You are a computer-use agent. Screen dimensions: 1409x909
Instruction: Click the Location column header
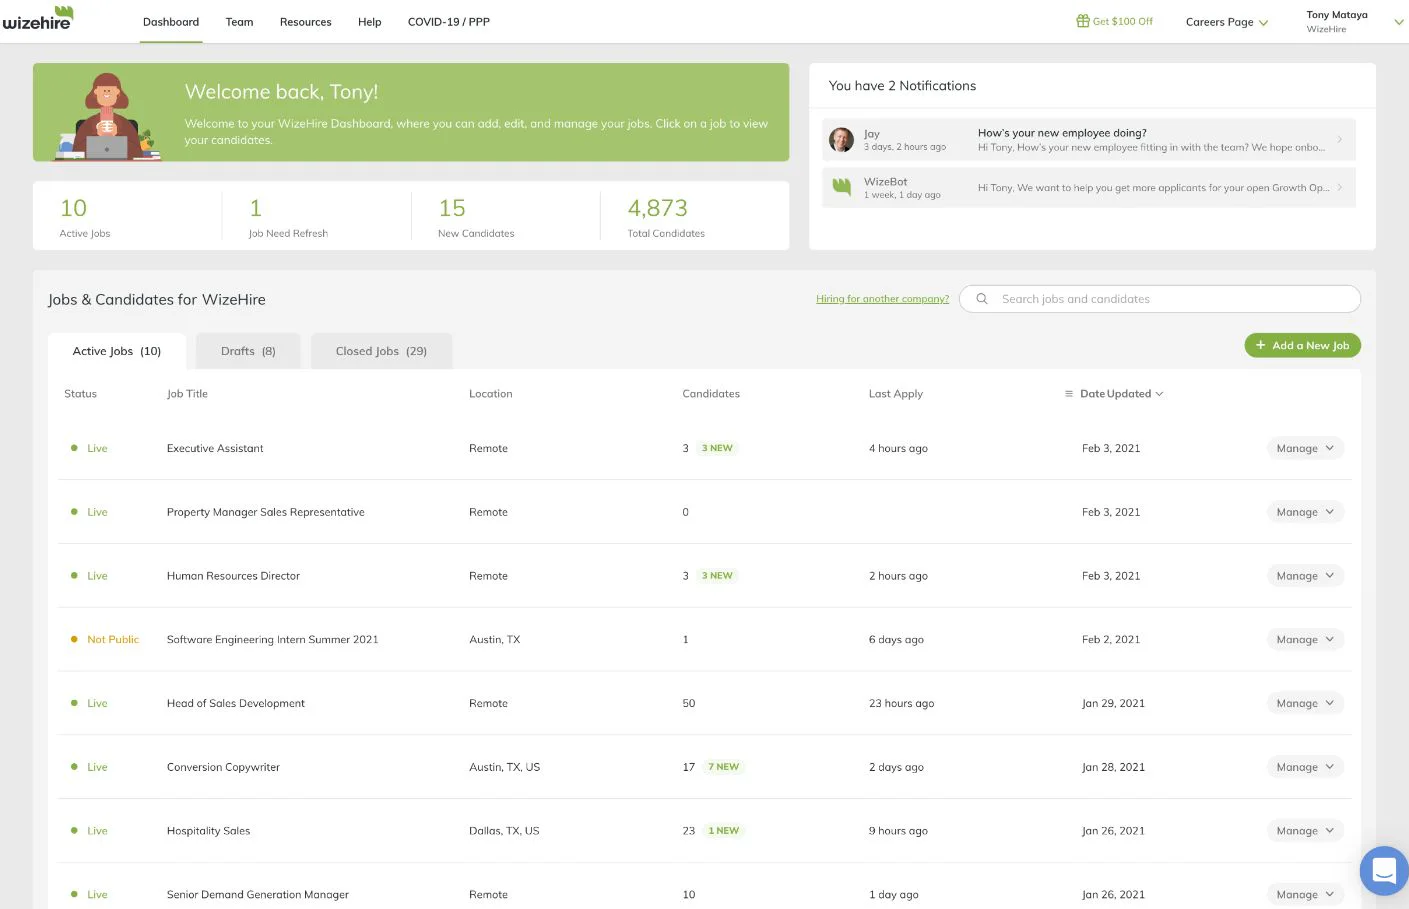[x=490, y=394]
